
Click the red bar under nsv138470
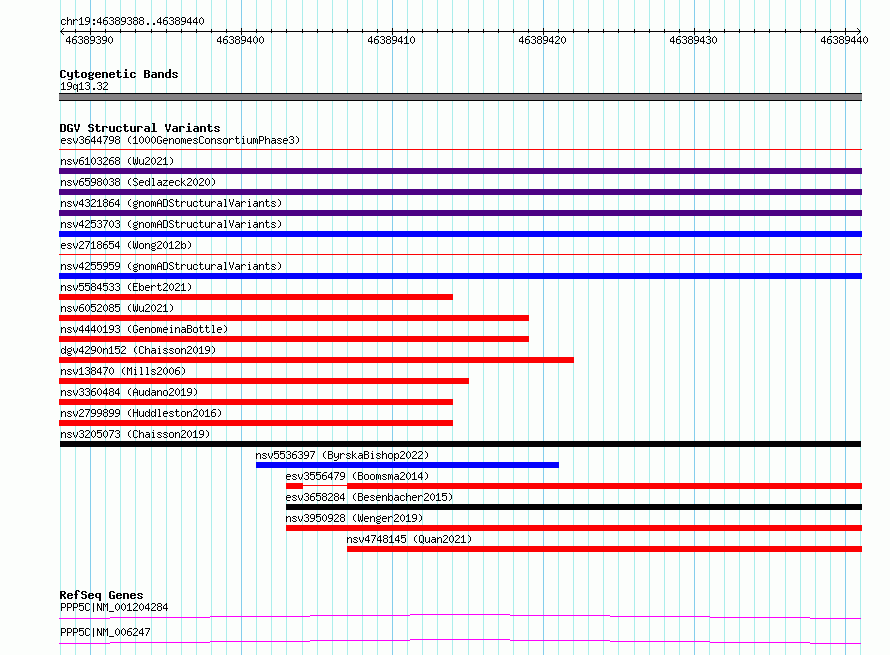point(264,381)
